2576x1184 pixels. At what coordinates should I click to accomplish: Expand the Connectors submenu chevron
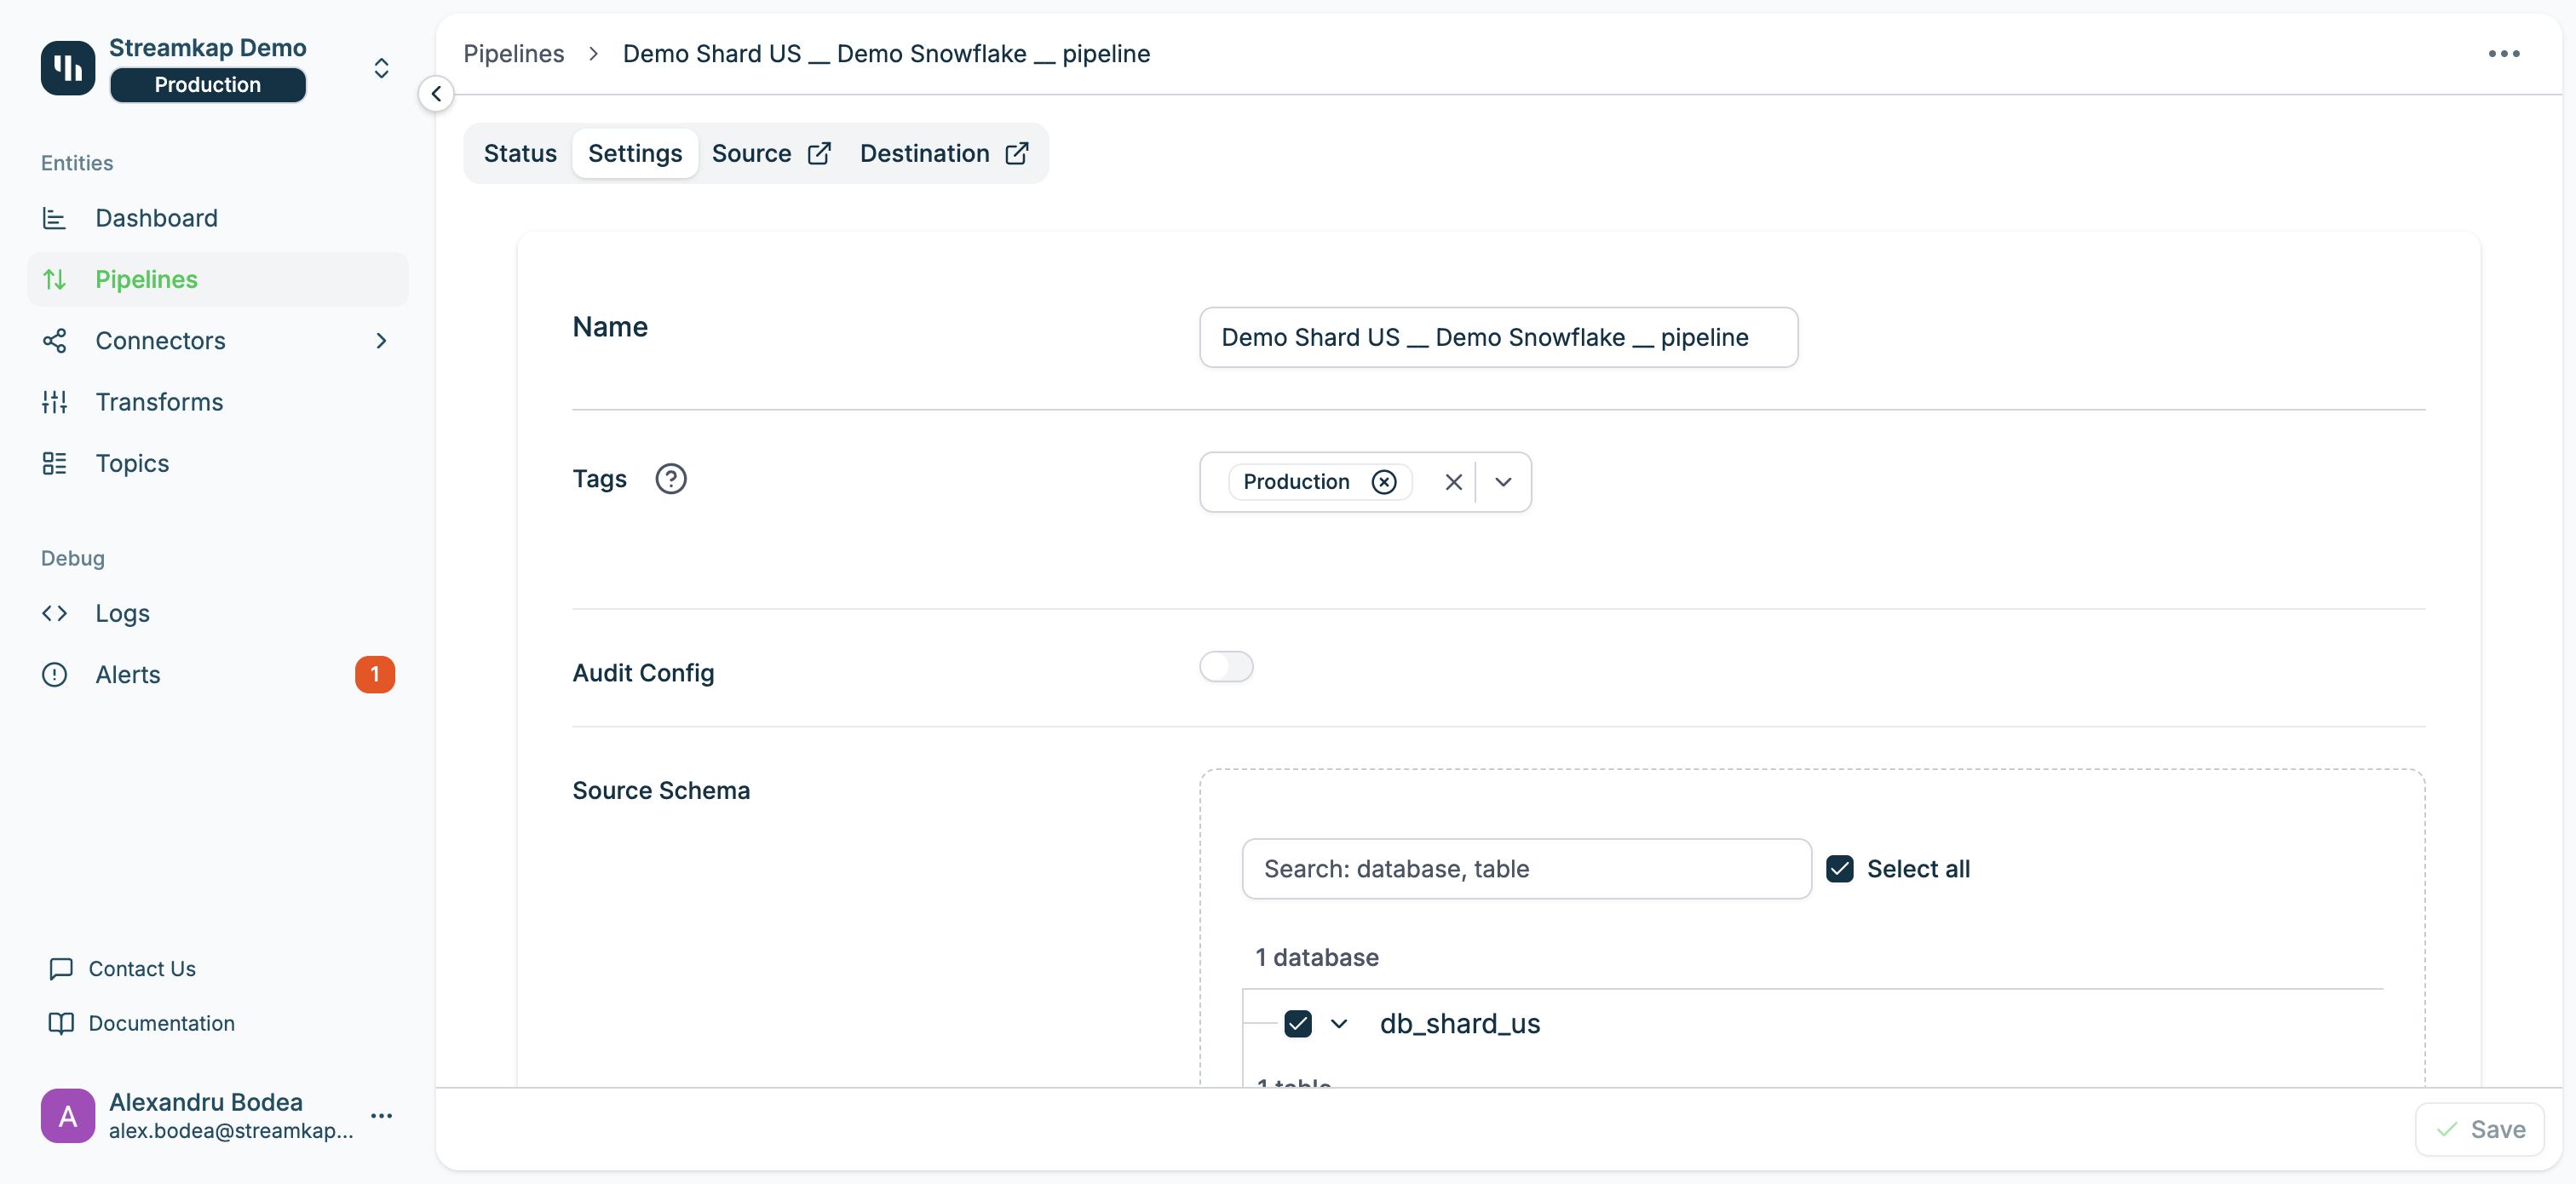pyautogui.click(x=381, y=341)
